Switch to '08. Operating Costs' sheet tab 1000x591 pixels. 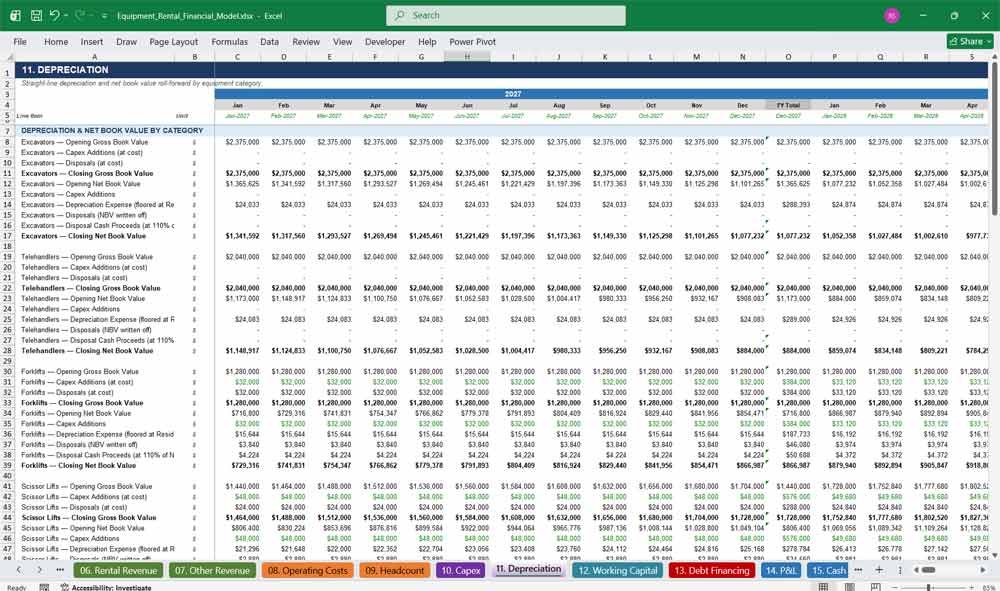click(x=307, y=571)
